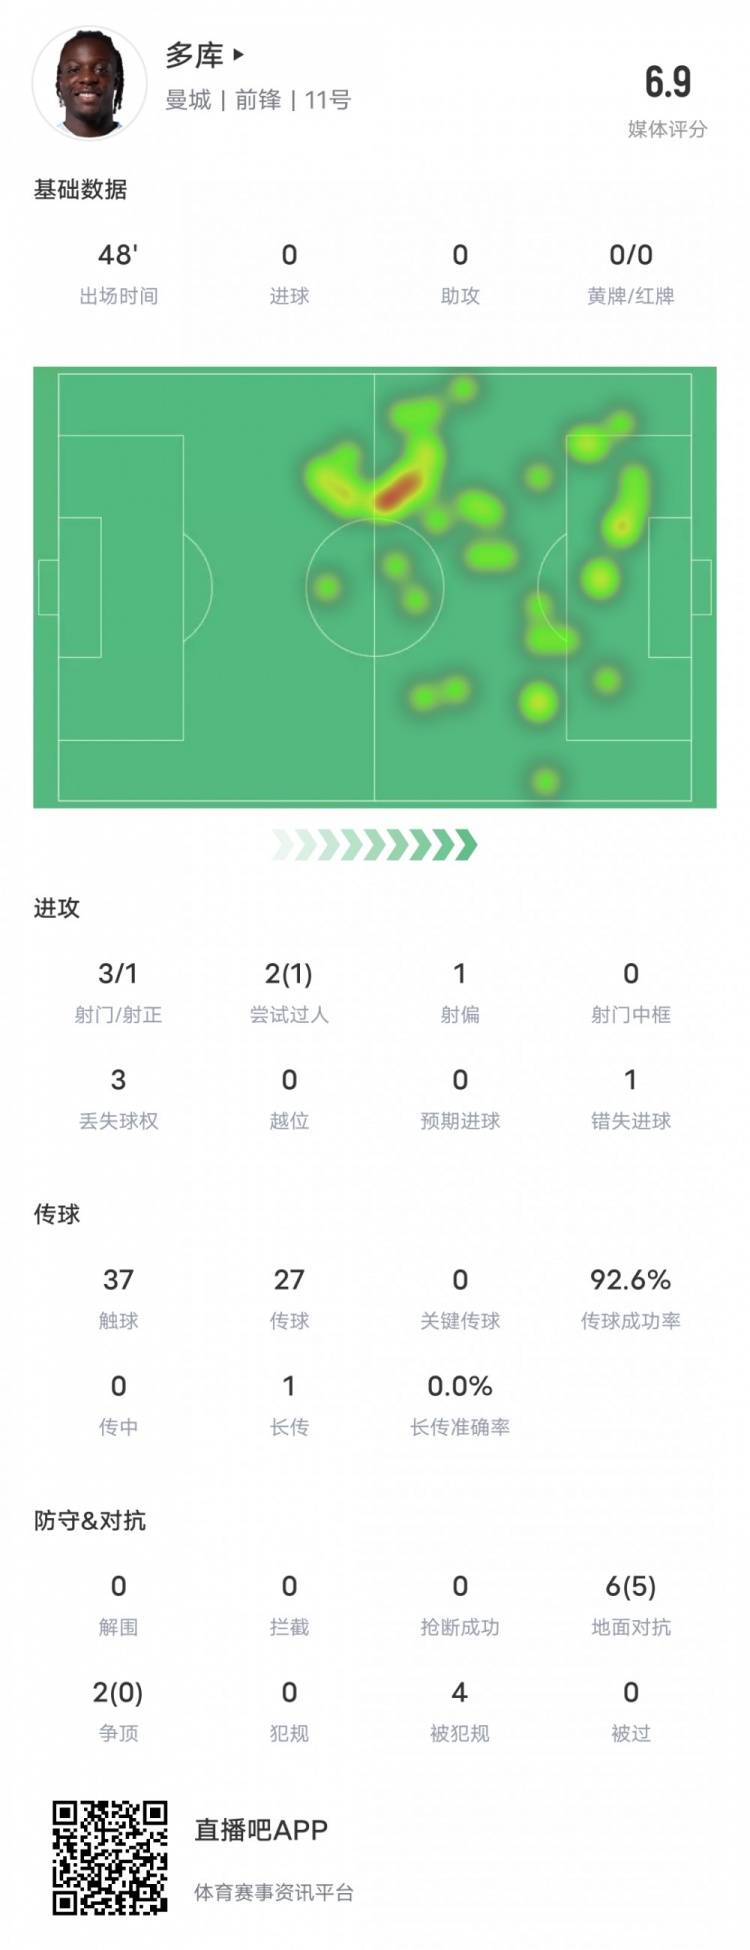Click the red hotspot on the heatmap
Image resolution: width=750 pixels, height=1950 pixels.
tap(397, 490)
